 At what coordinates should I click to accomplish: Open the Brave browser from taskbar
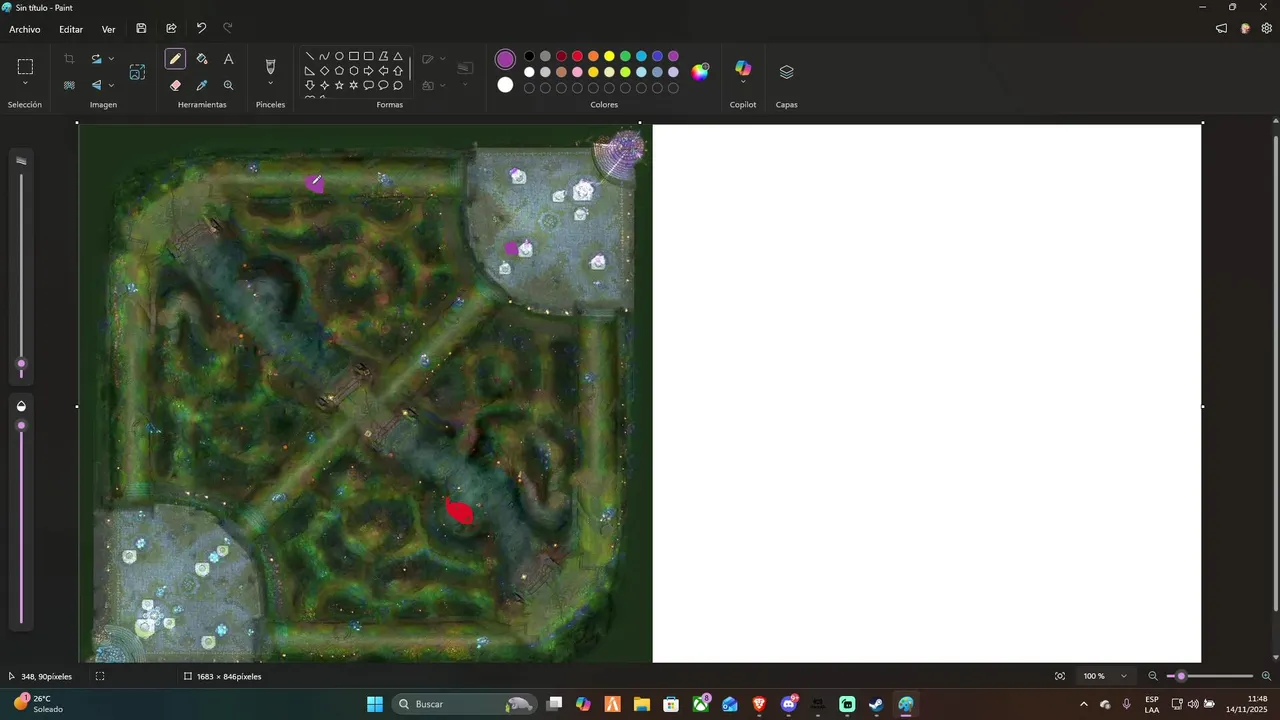click(x=759, y=704)
